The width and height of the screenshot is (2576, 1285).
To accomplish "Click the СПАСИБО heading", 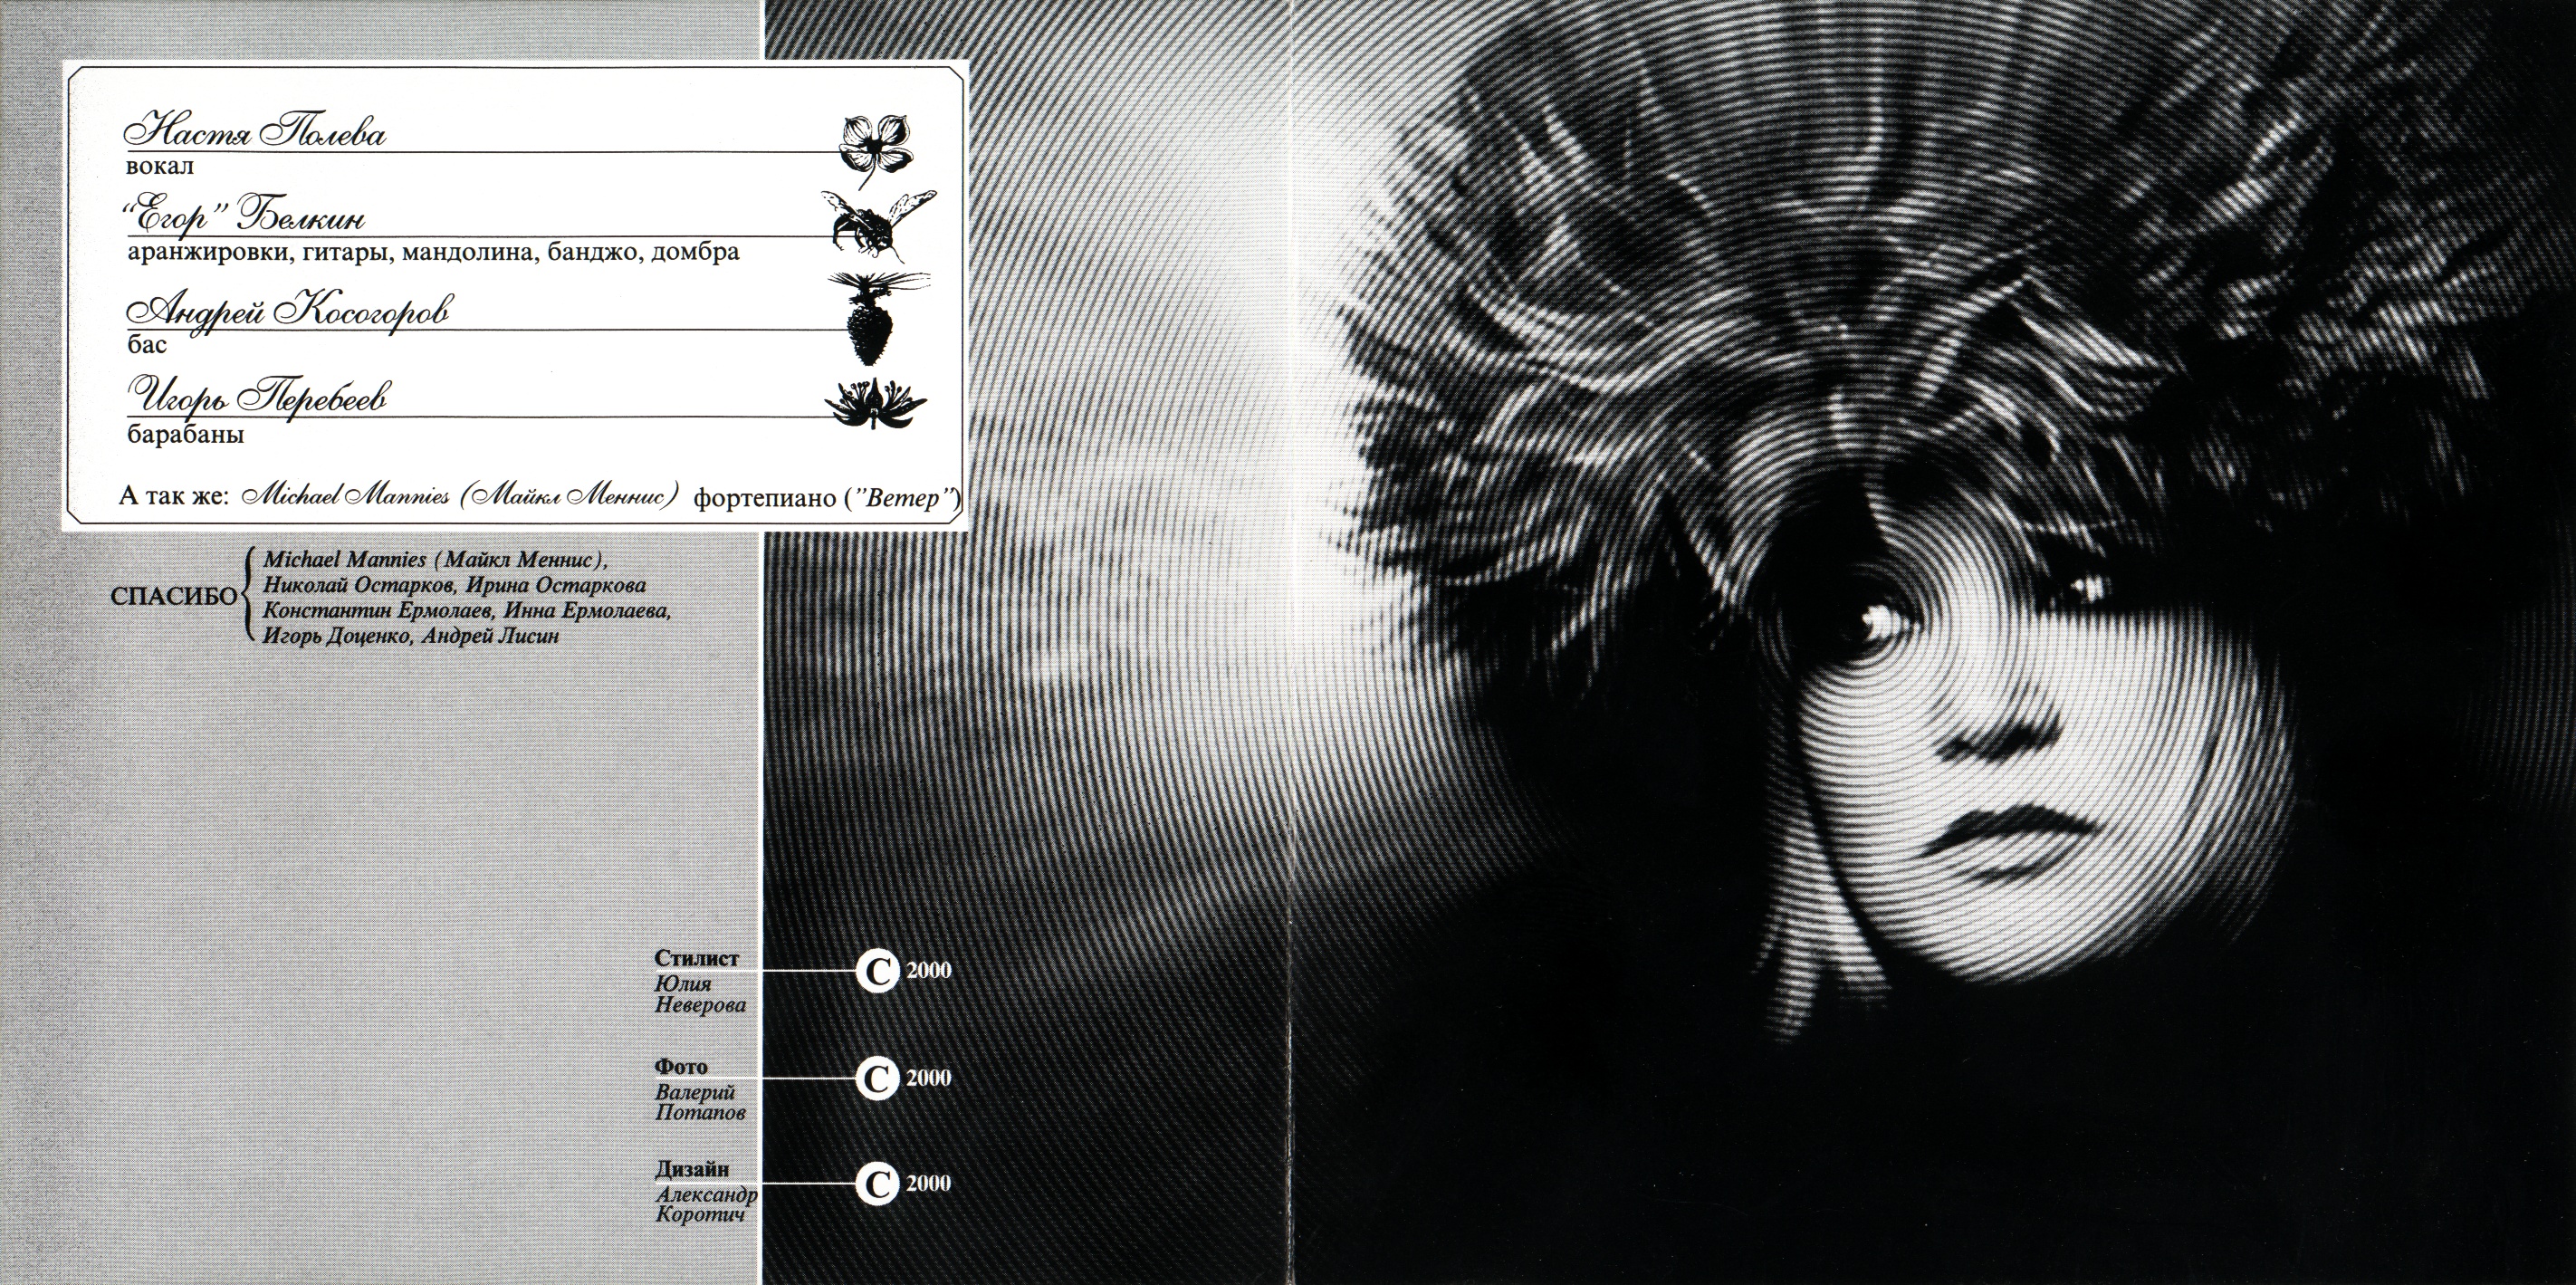I will tap(176, 597).
